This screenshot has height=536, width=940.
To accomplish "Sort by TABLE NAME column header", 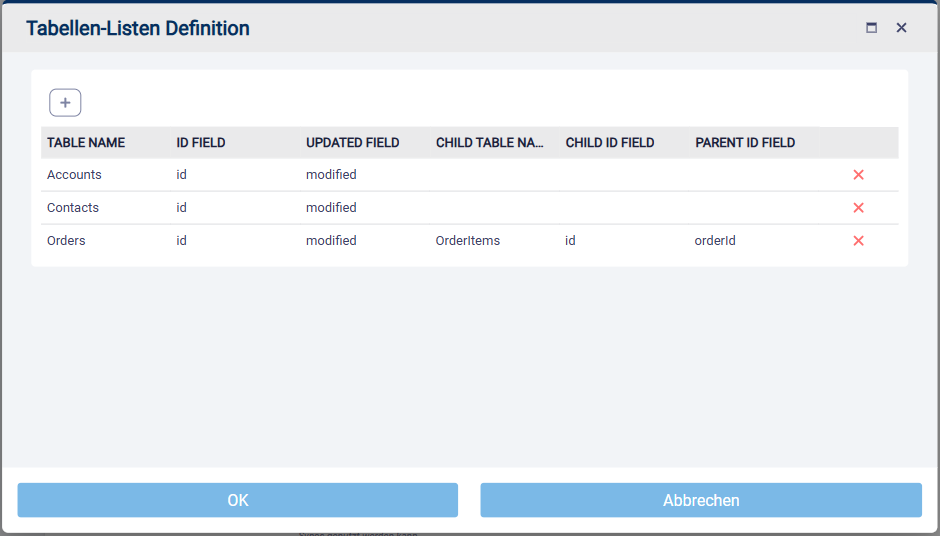I will pyautogui.click(x=86, y=143).
